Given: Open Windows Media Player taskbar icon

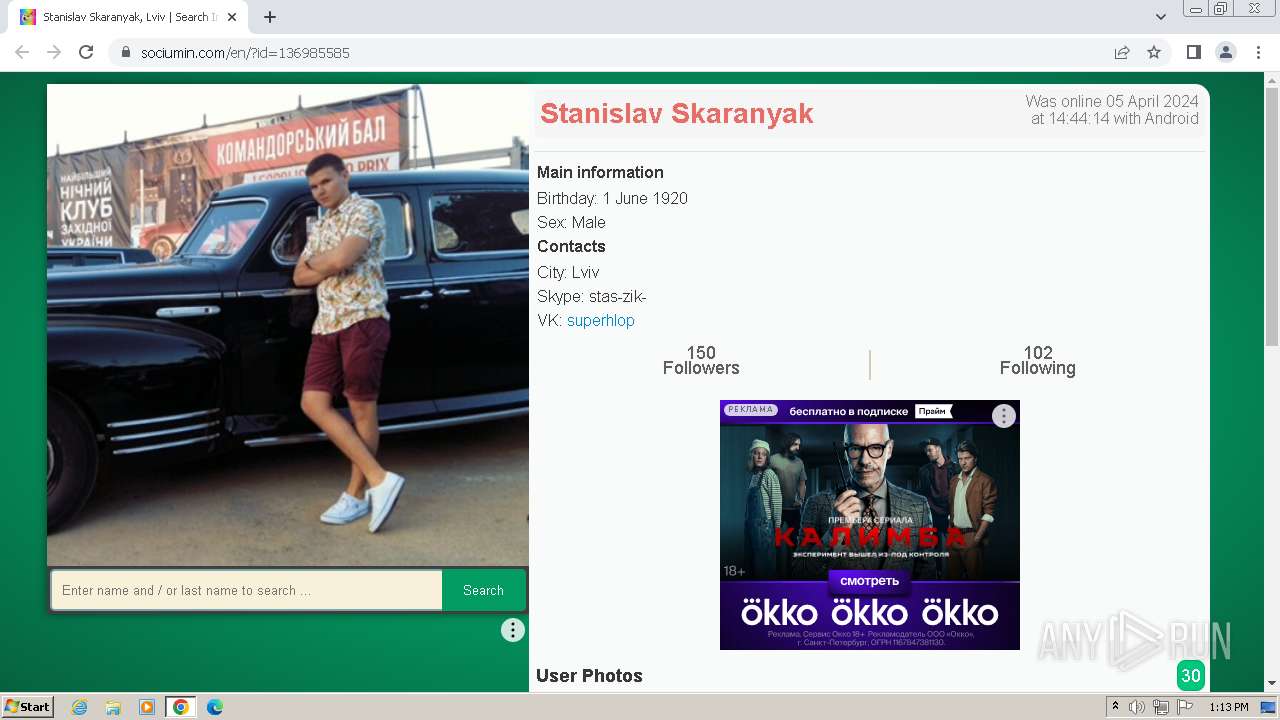Looking at the screenshot, I should click(147, 707).
